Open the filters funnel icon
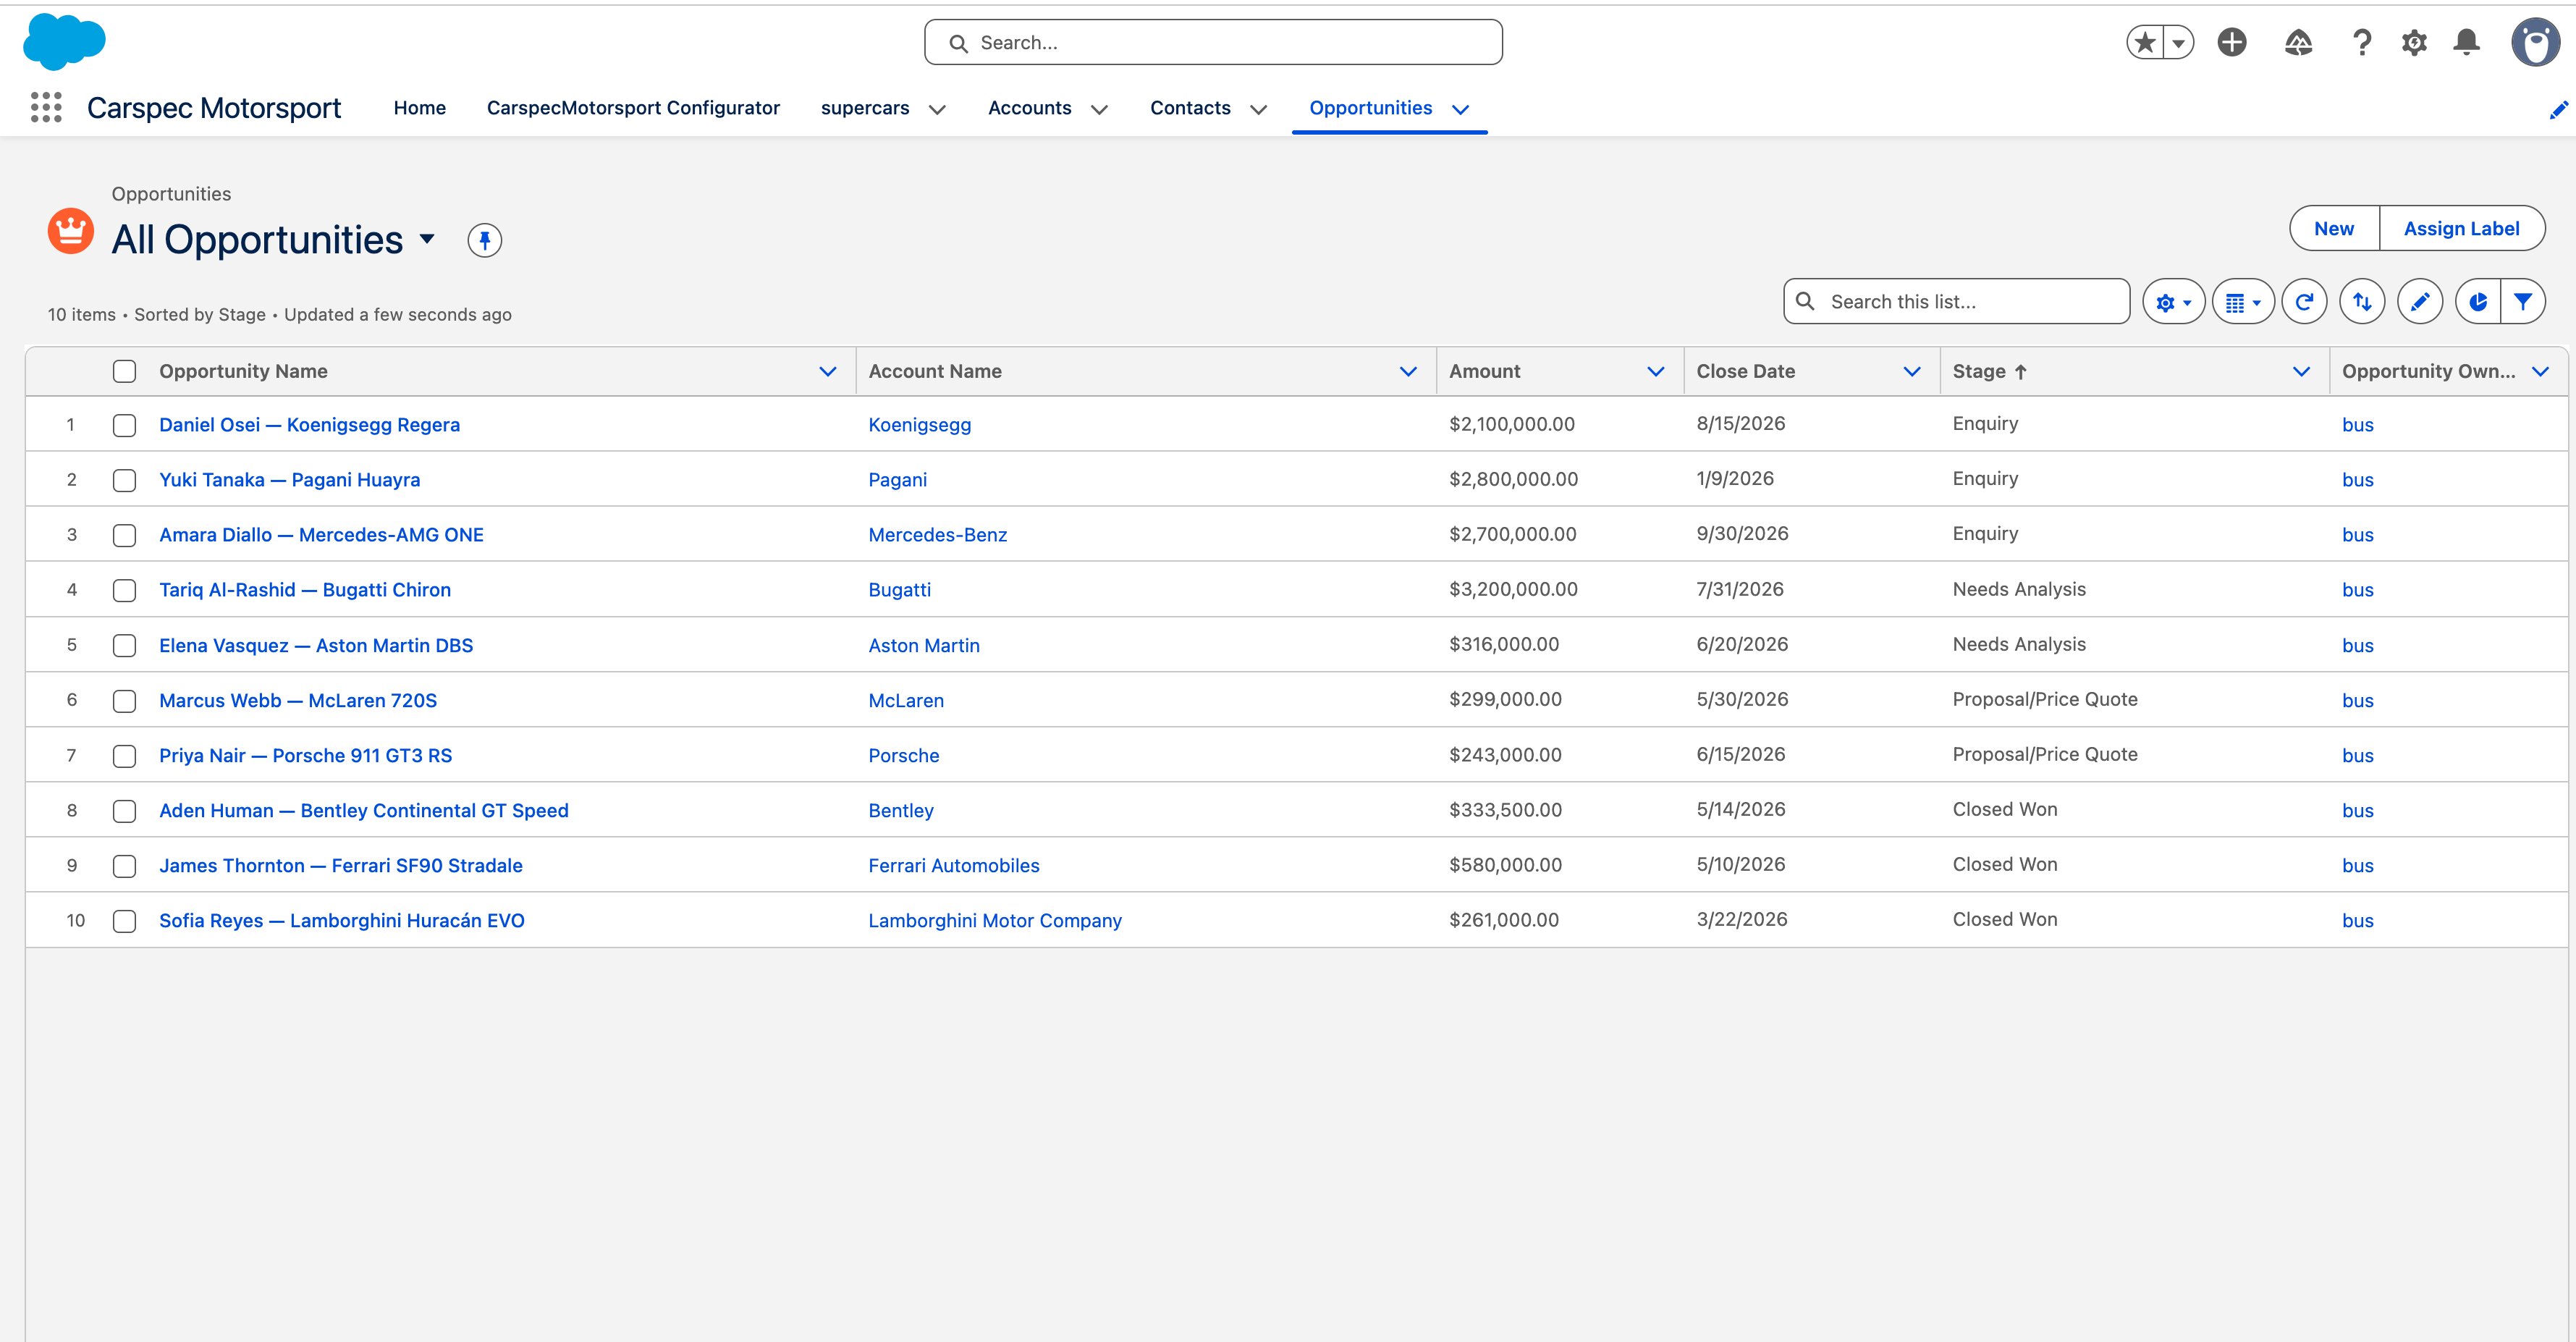Viewport: 2576px width, 1342px height. (2523, 301)
